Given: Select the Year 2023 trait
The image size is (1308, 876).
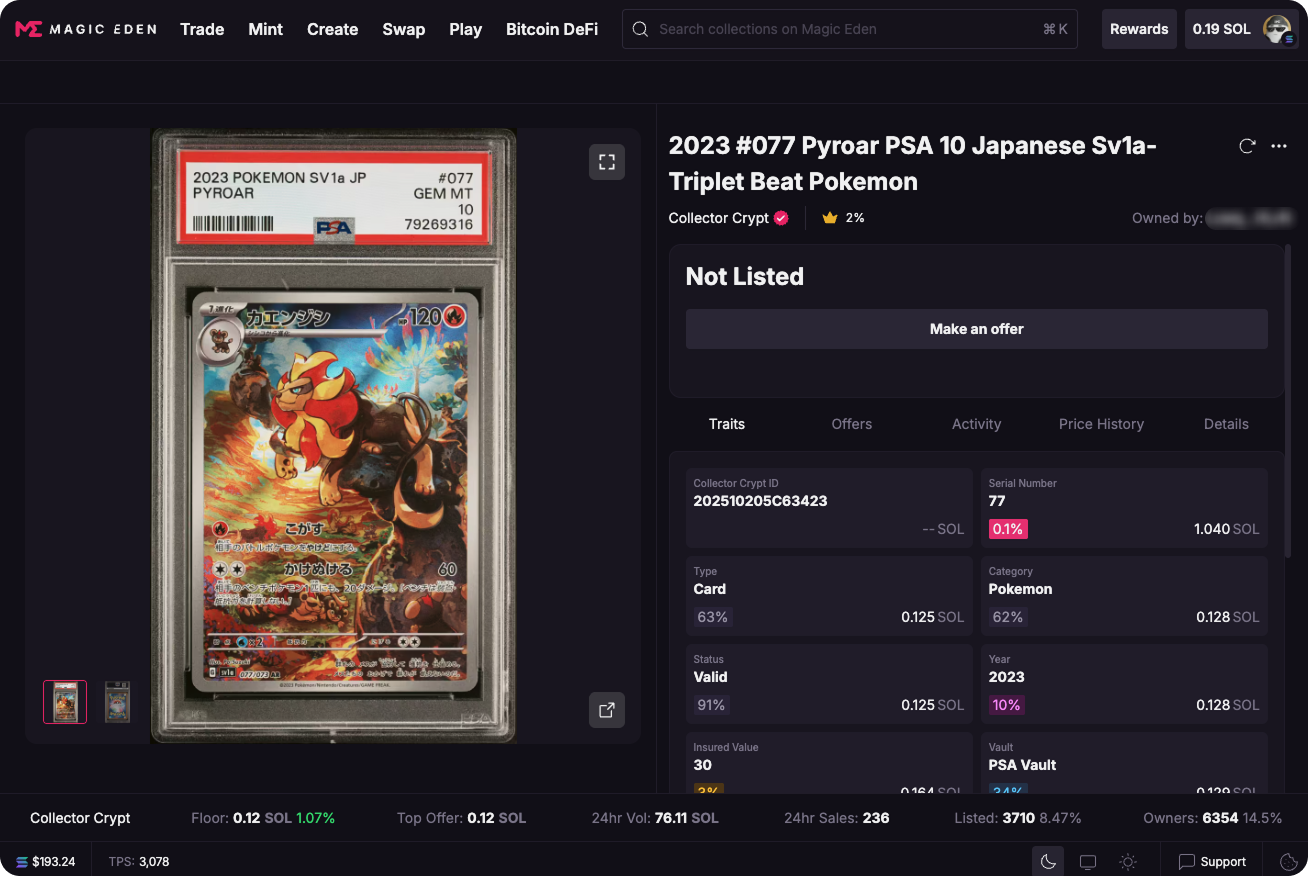Looking at the screenshot, I should point(1124,684).
